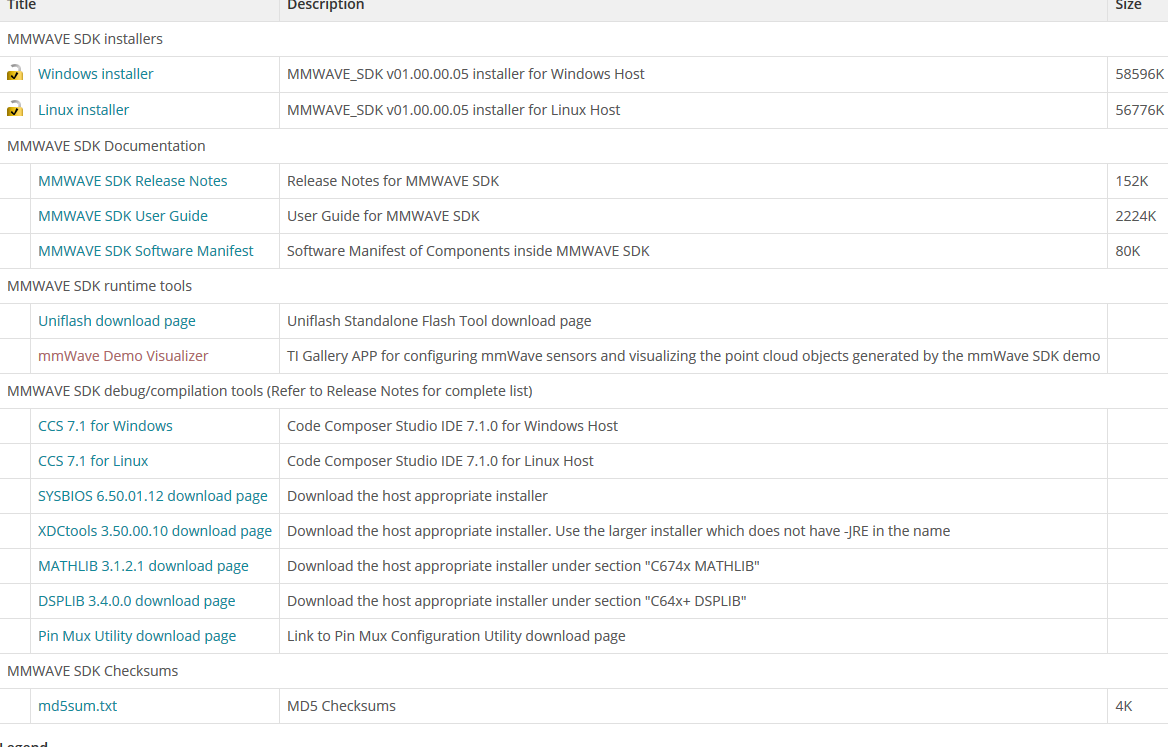Click 'Link to Pin Mux Configuration Utility download page'
1168x747 pixels.
click(456, 636)
